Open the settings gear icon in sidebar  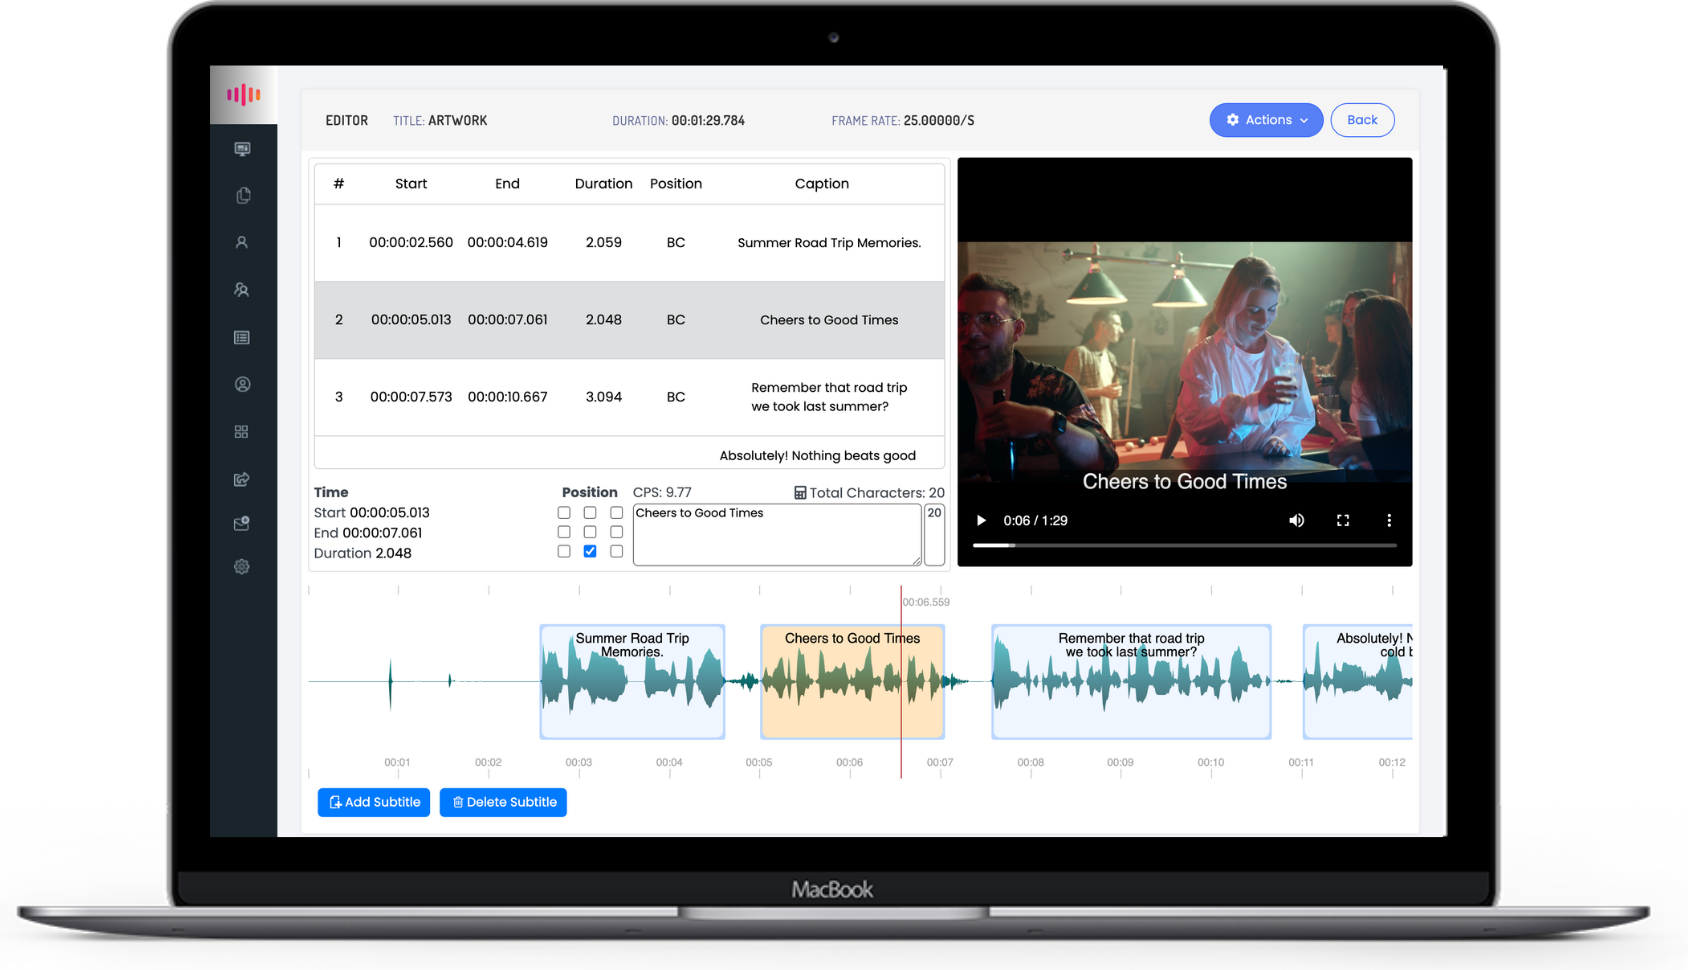pos(242,567)
